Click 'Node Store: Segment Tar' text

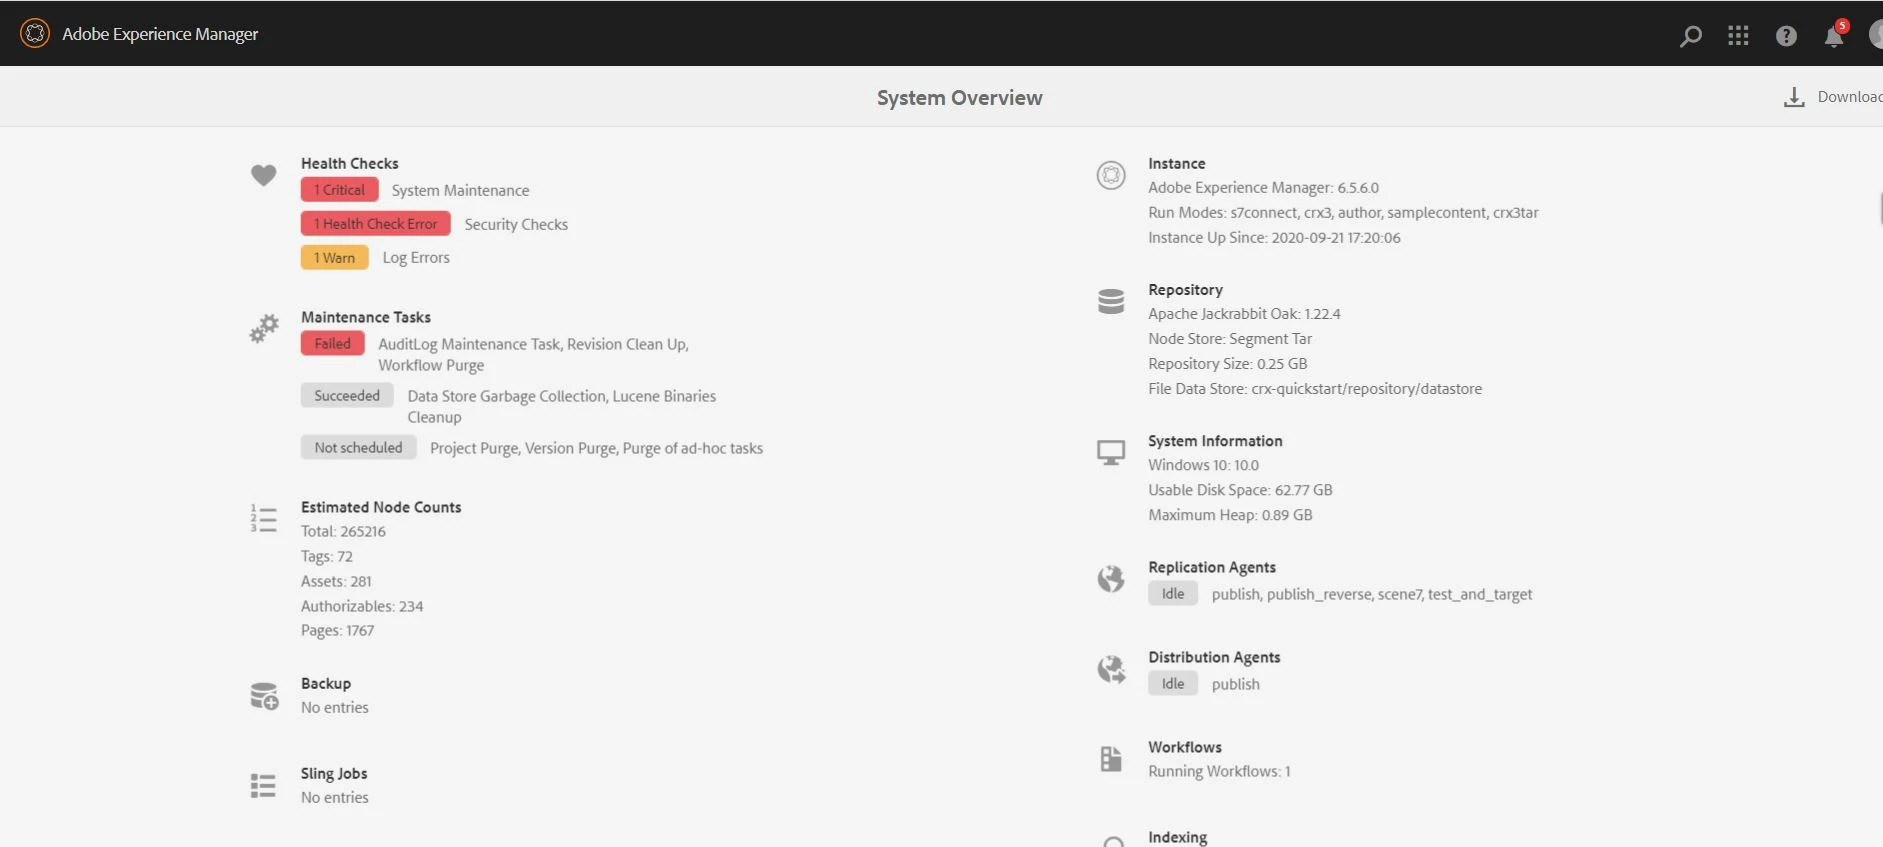point(1230,338)
